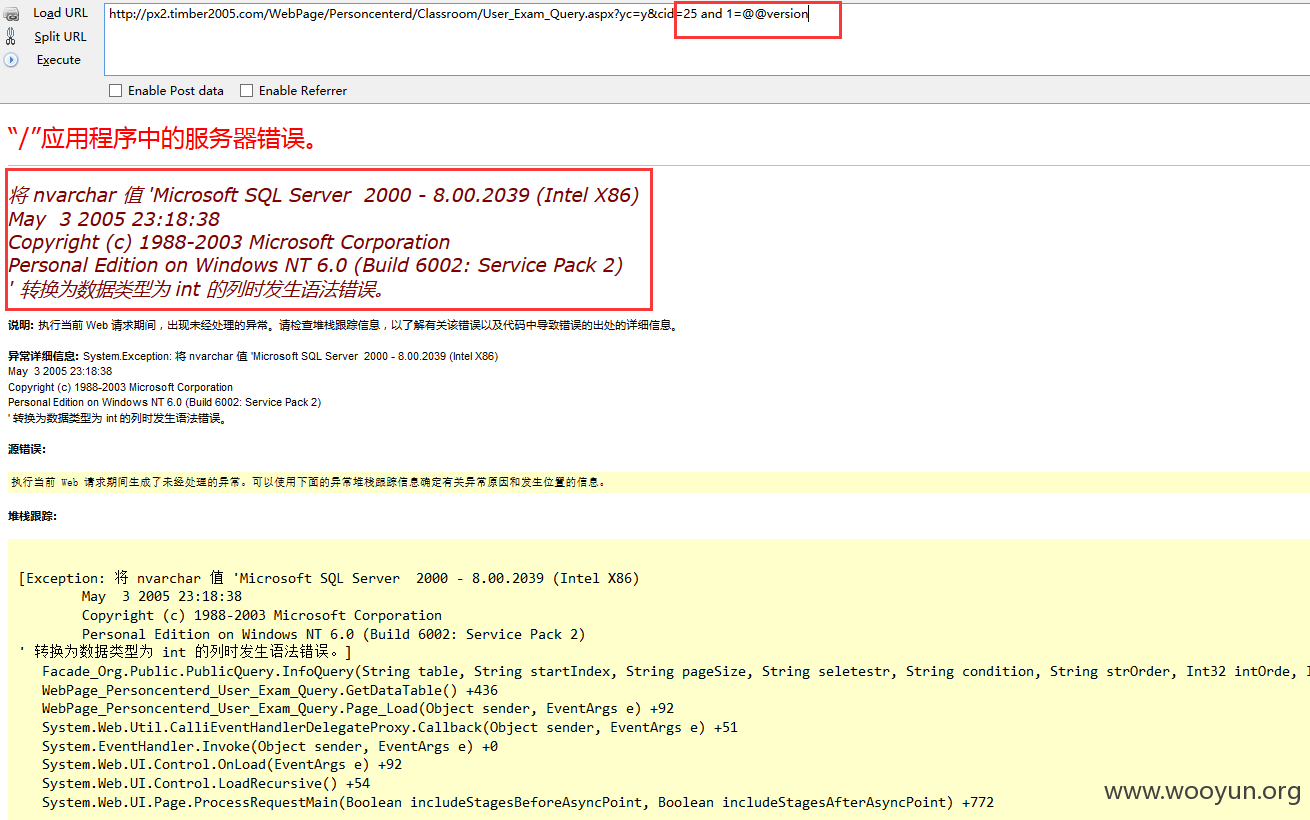Viewport: 1310px width, 820px height.
Task: Select the Load URL text label
Action: [60, 13]
